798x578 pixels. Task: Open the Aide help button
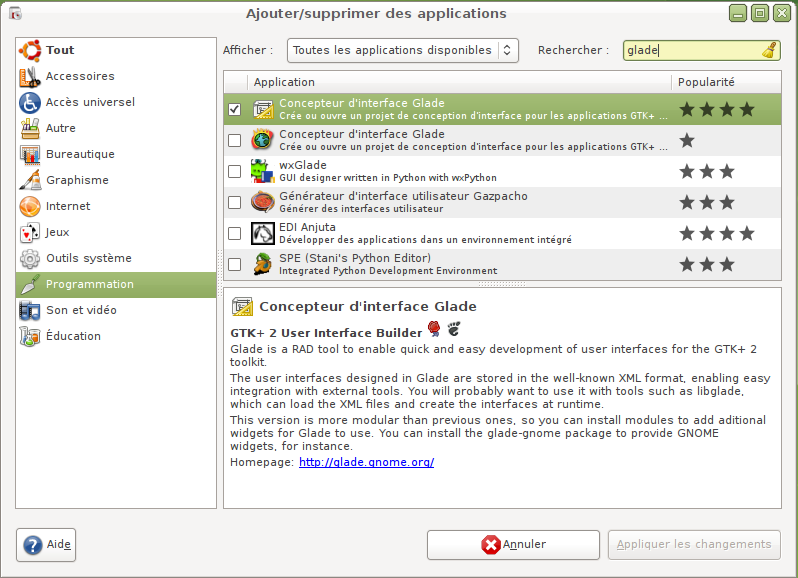46,545
